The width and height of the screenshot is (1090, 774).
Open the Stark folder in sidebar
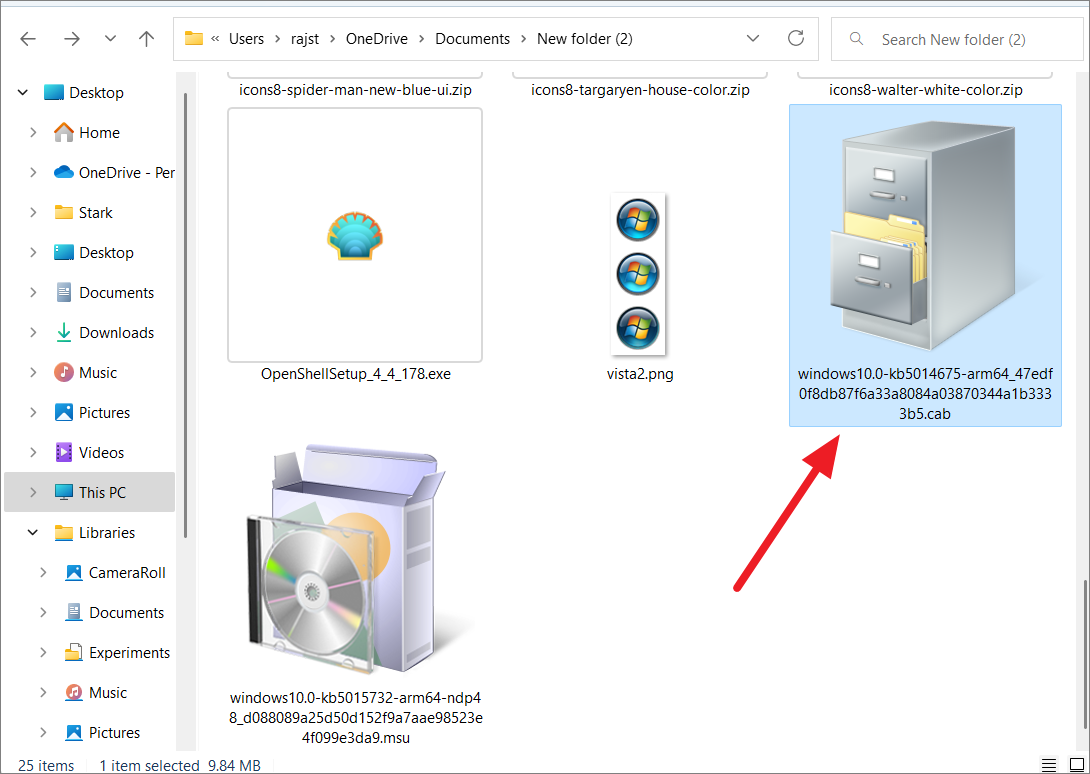(96, 212)
